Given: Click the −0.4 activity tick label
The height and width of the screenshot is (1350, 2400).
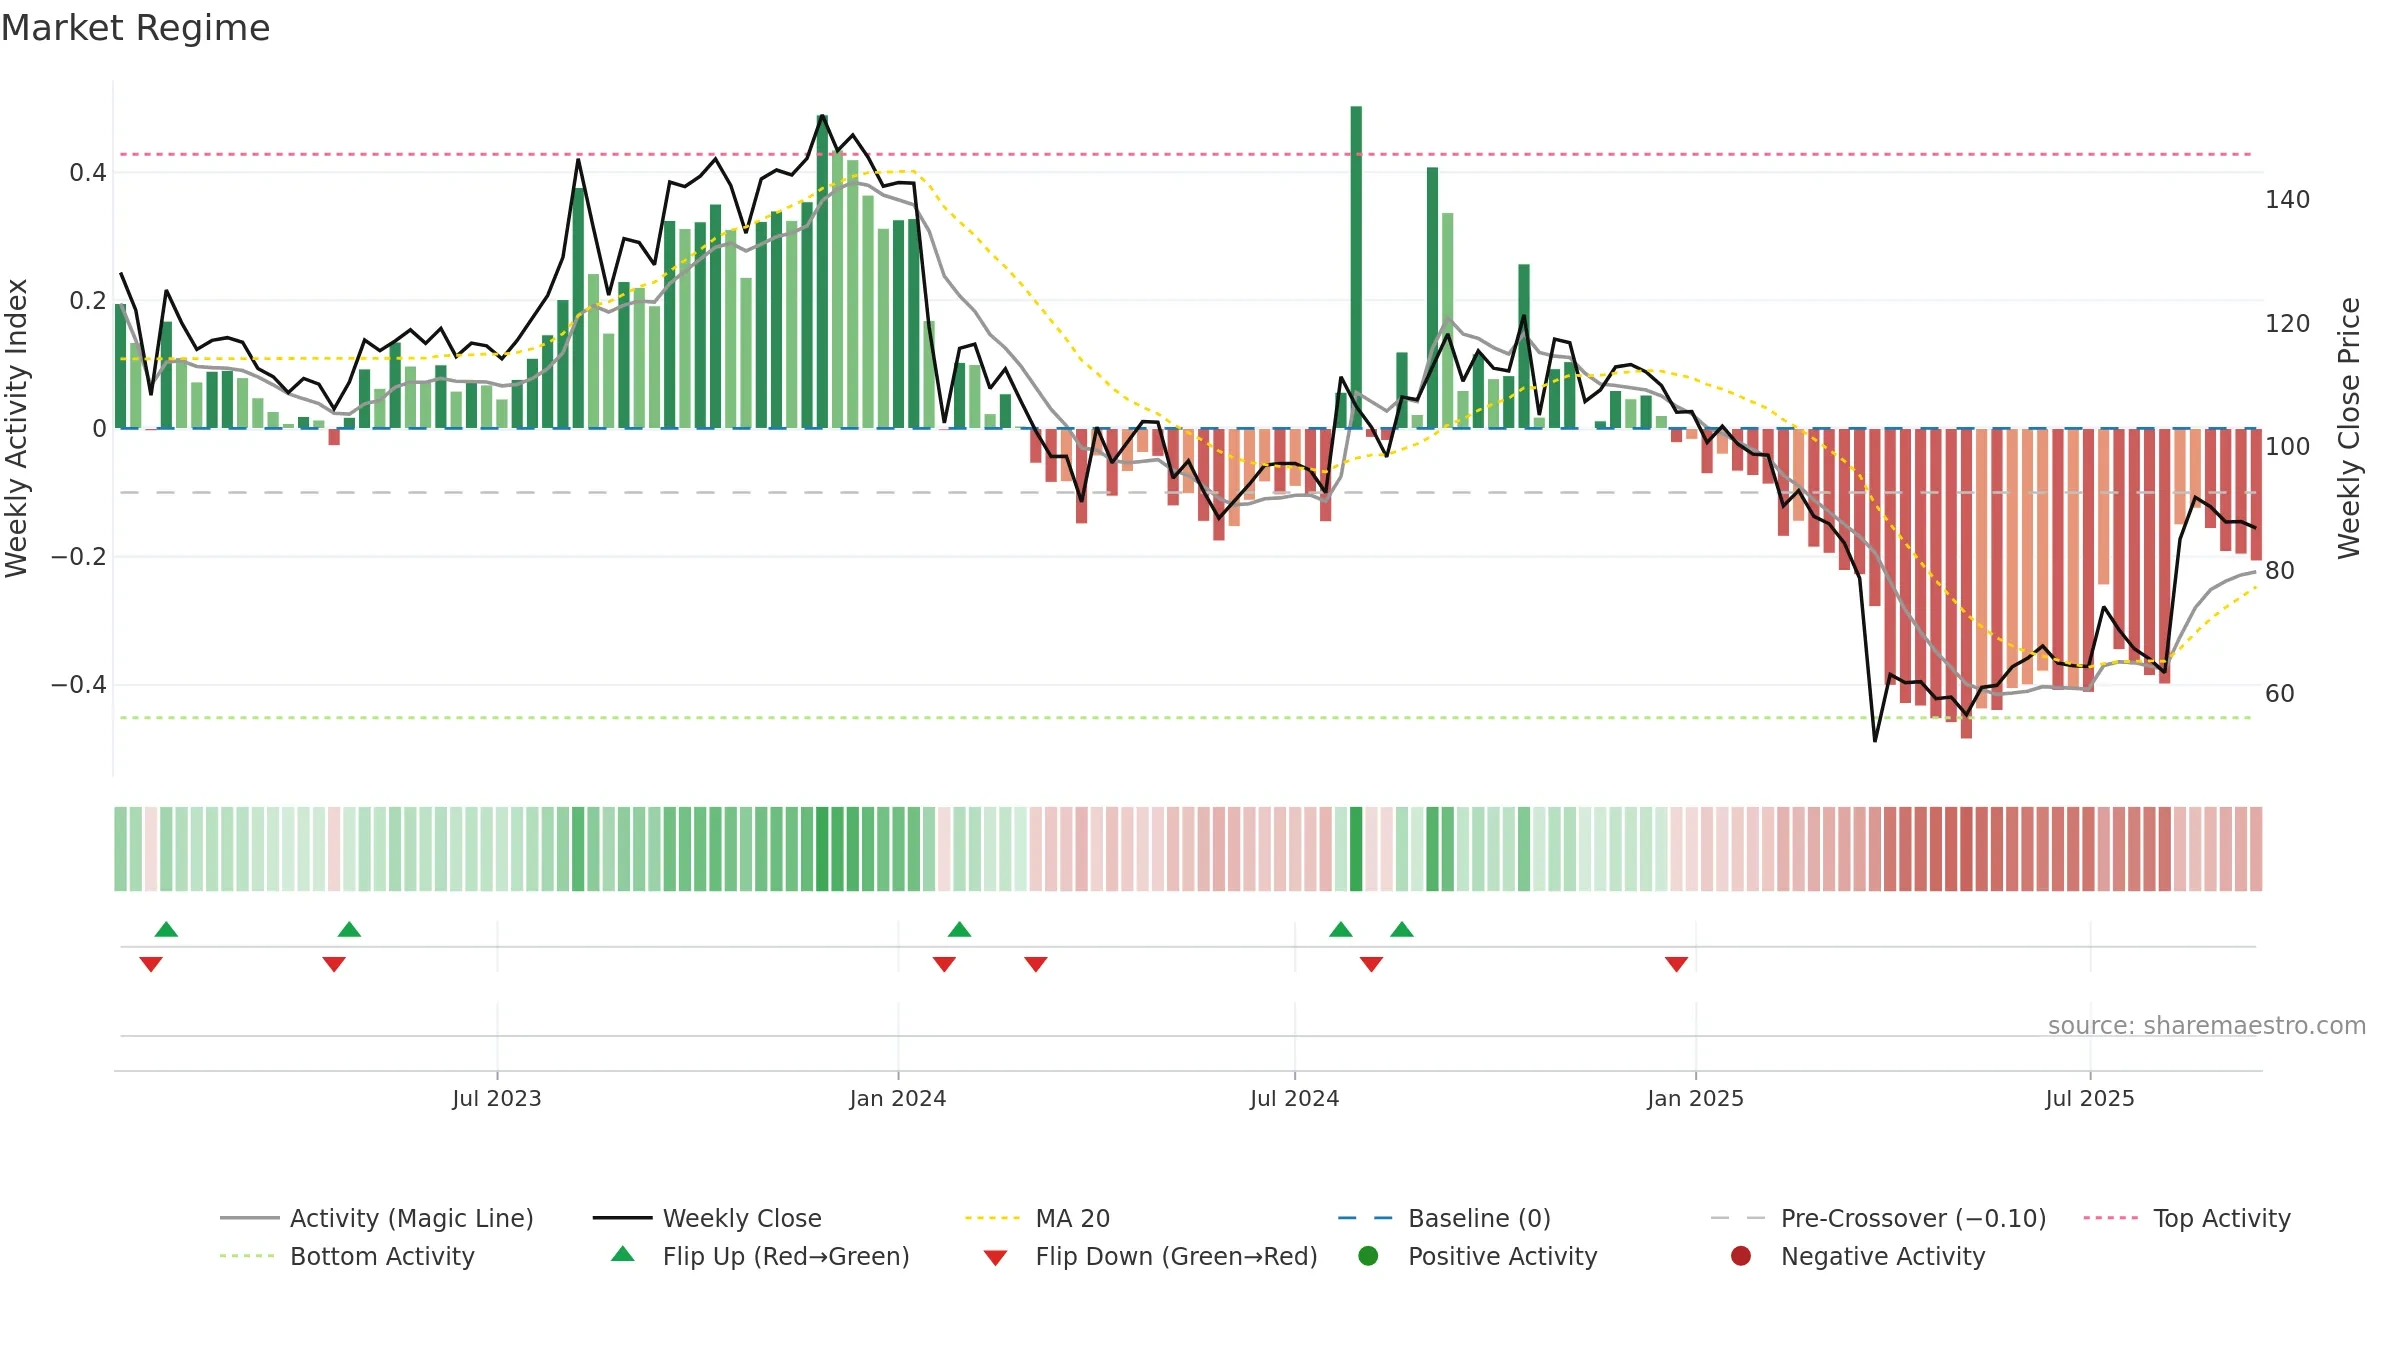Looking at the screenshot, I should pos(79,685).
